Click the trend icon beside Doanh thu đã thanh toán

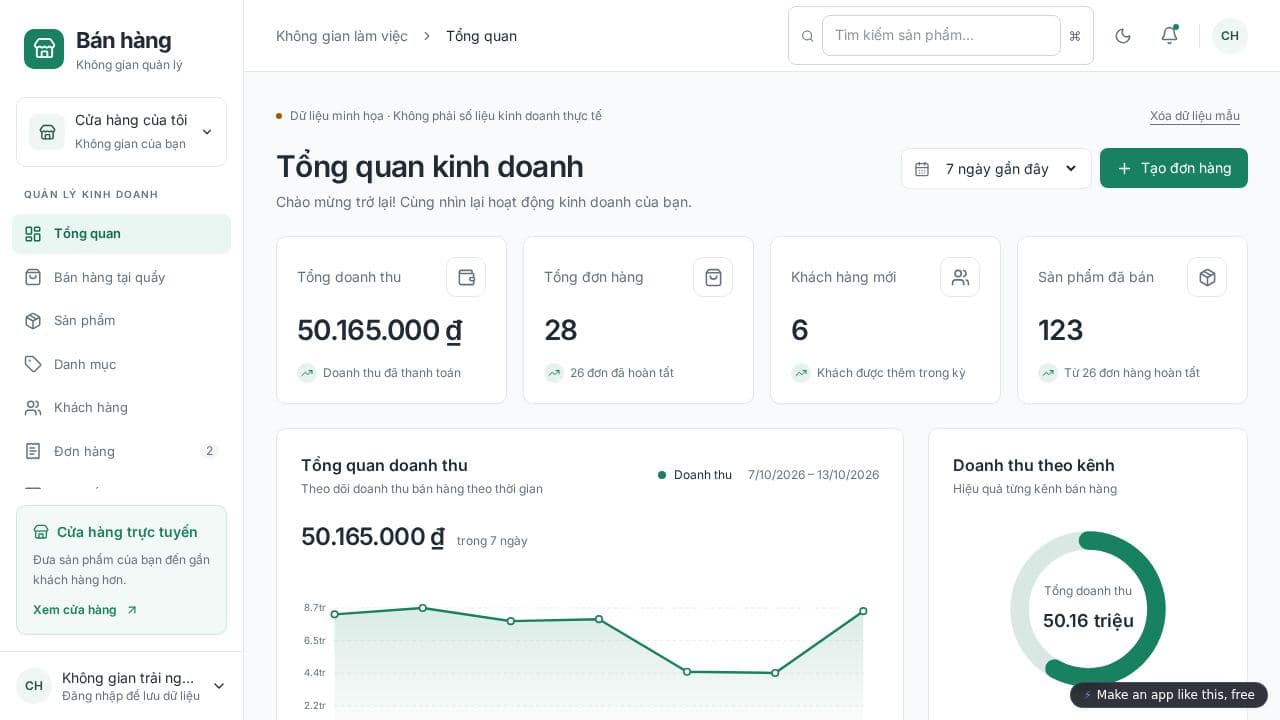click(306, 373)
